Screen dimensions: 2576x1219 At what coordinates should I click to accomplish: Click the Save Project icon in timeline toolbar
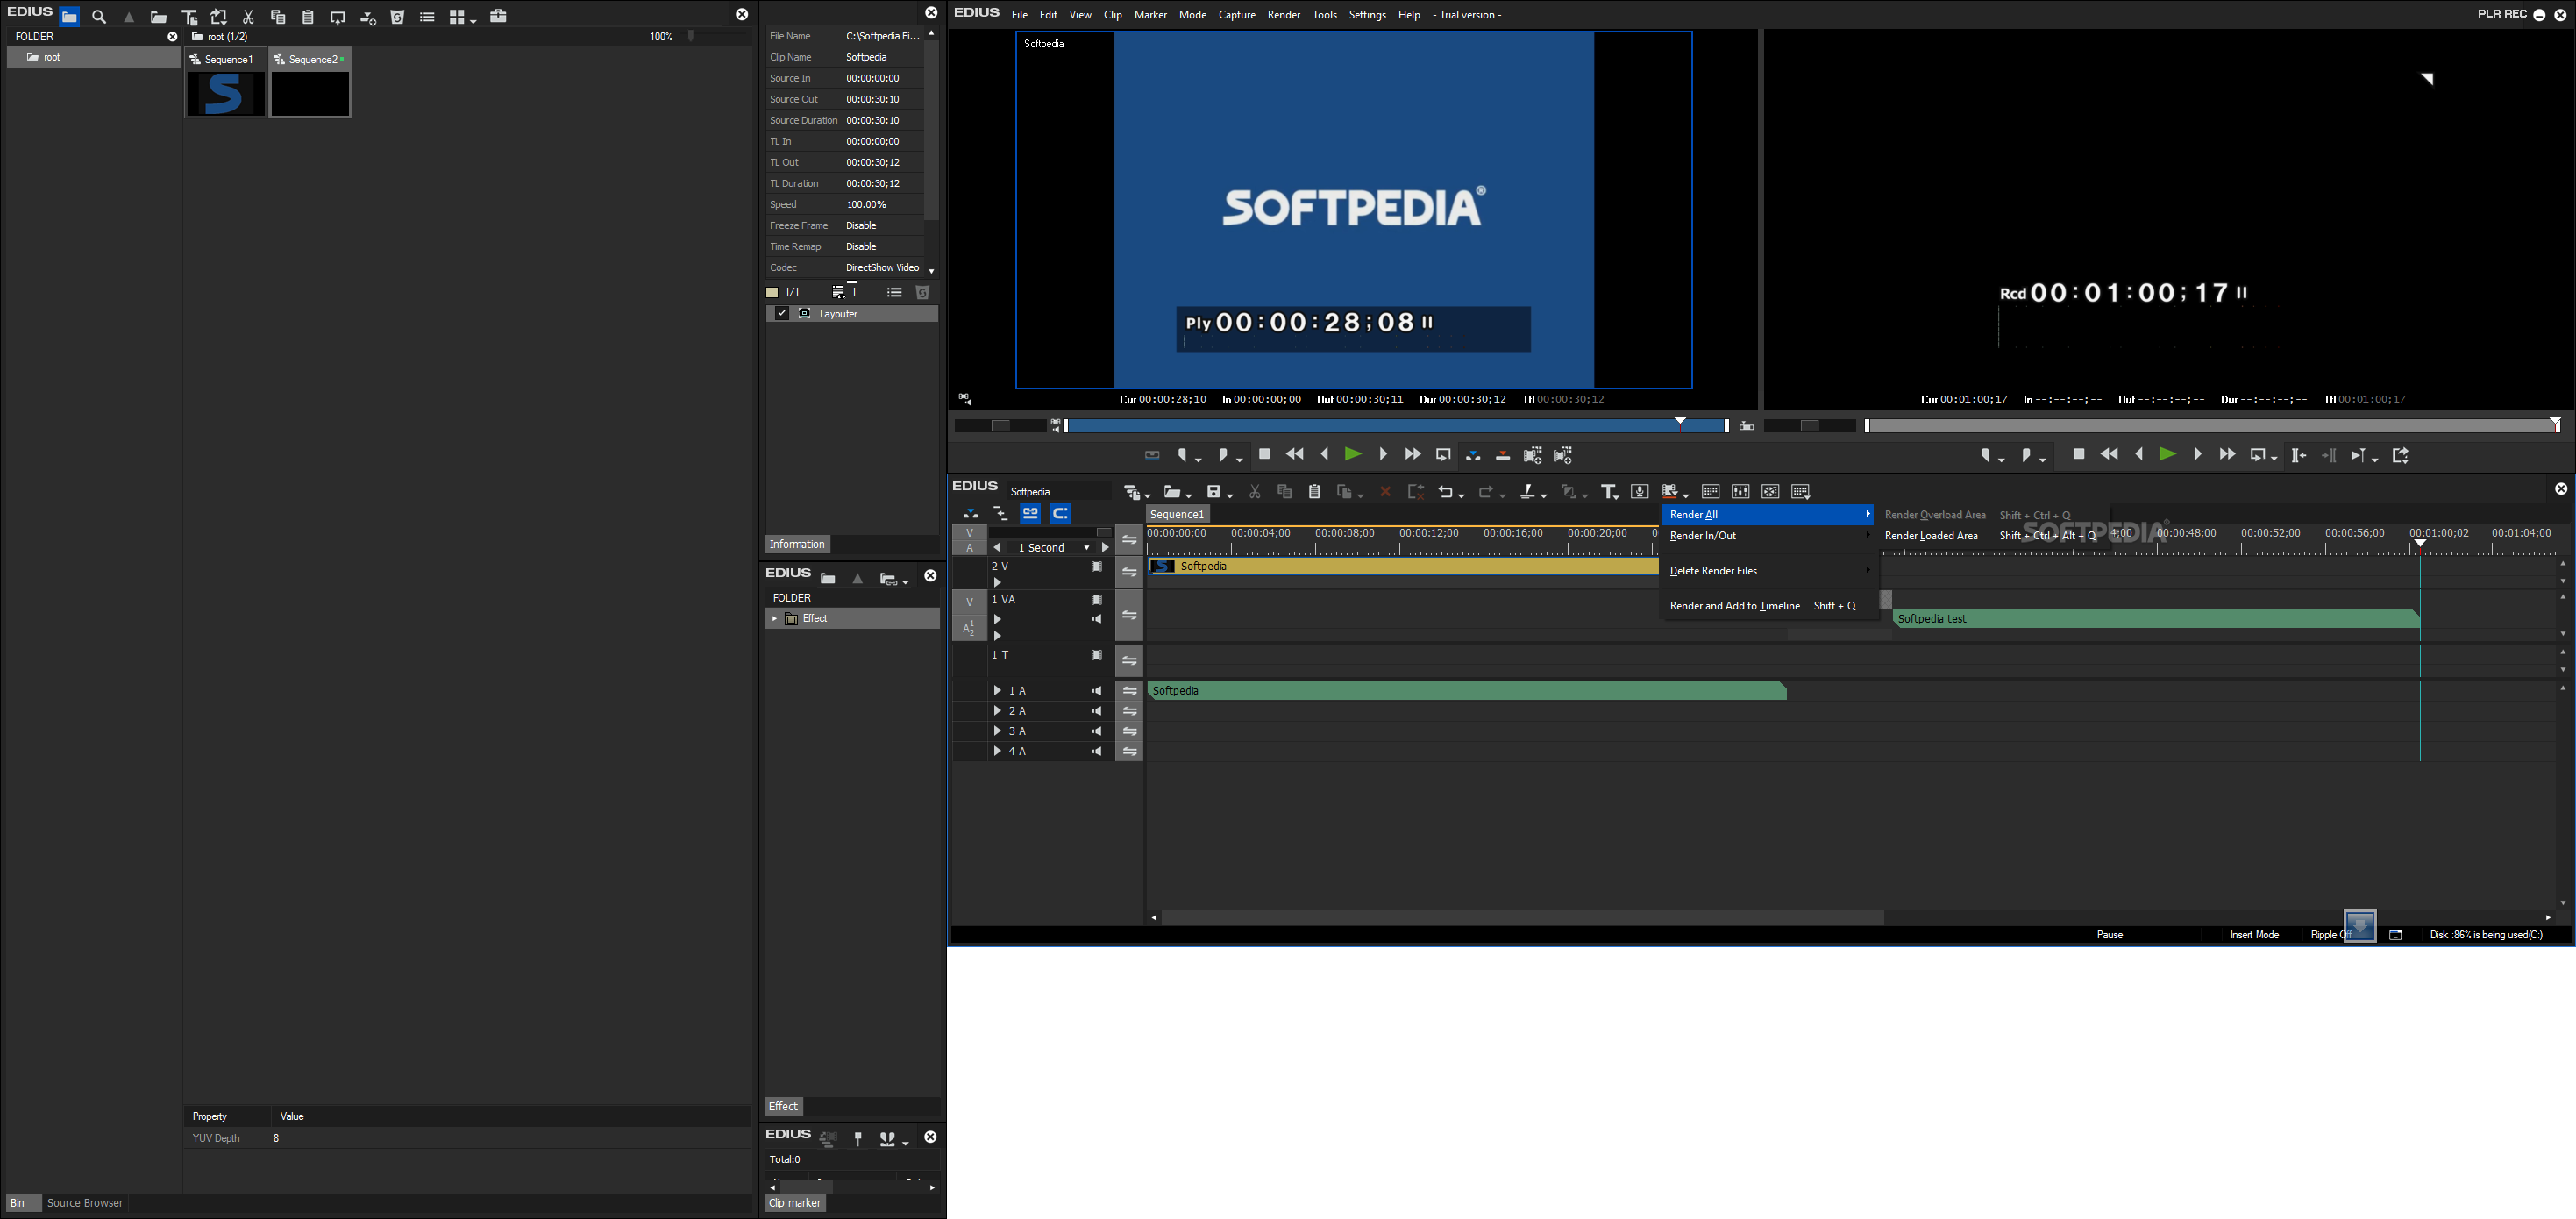1214,492
